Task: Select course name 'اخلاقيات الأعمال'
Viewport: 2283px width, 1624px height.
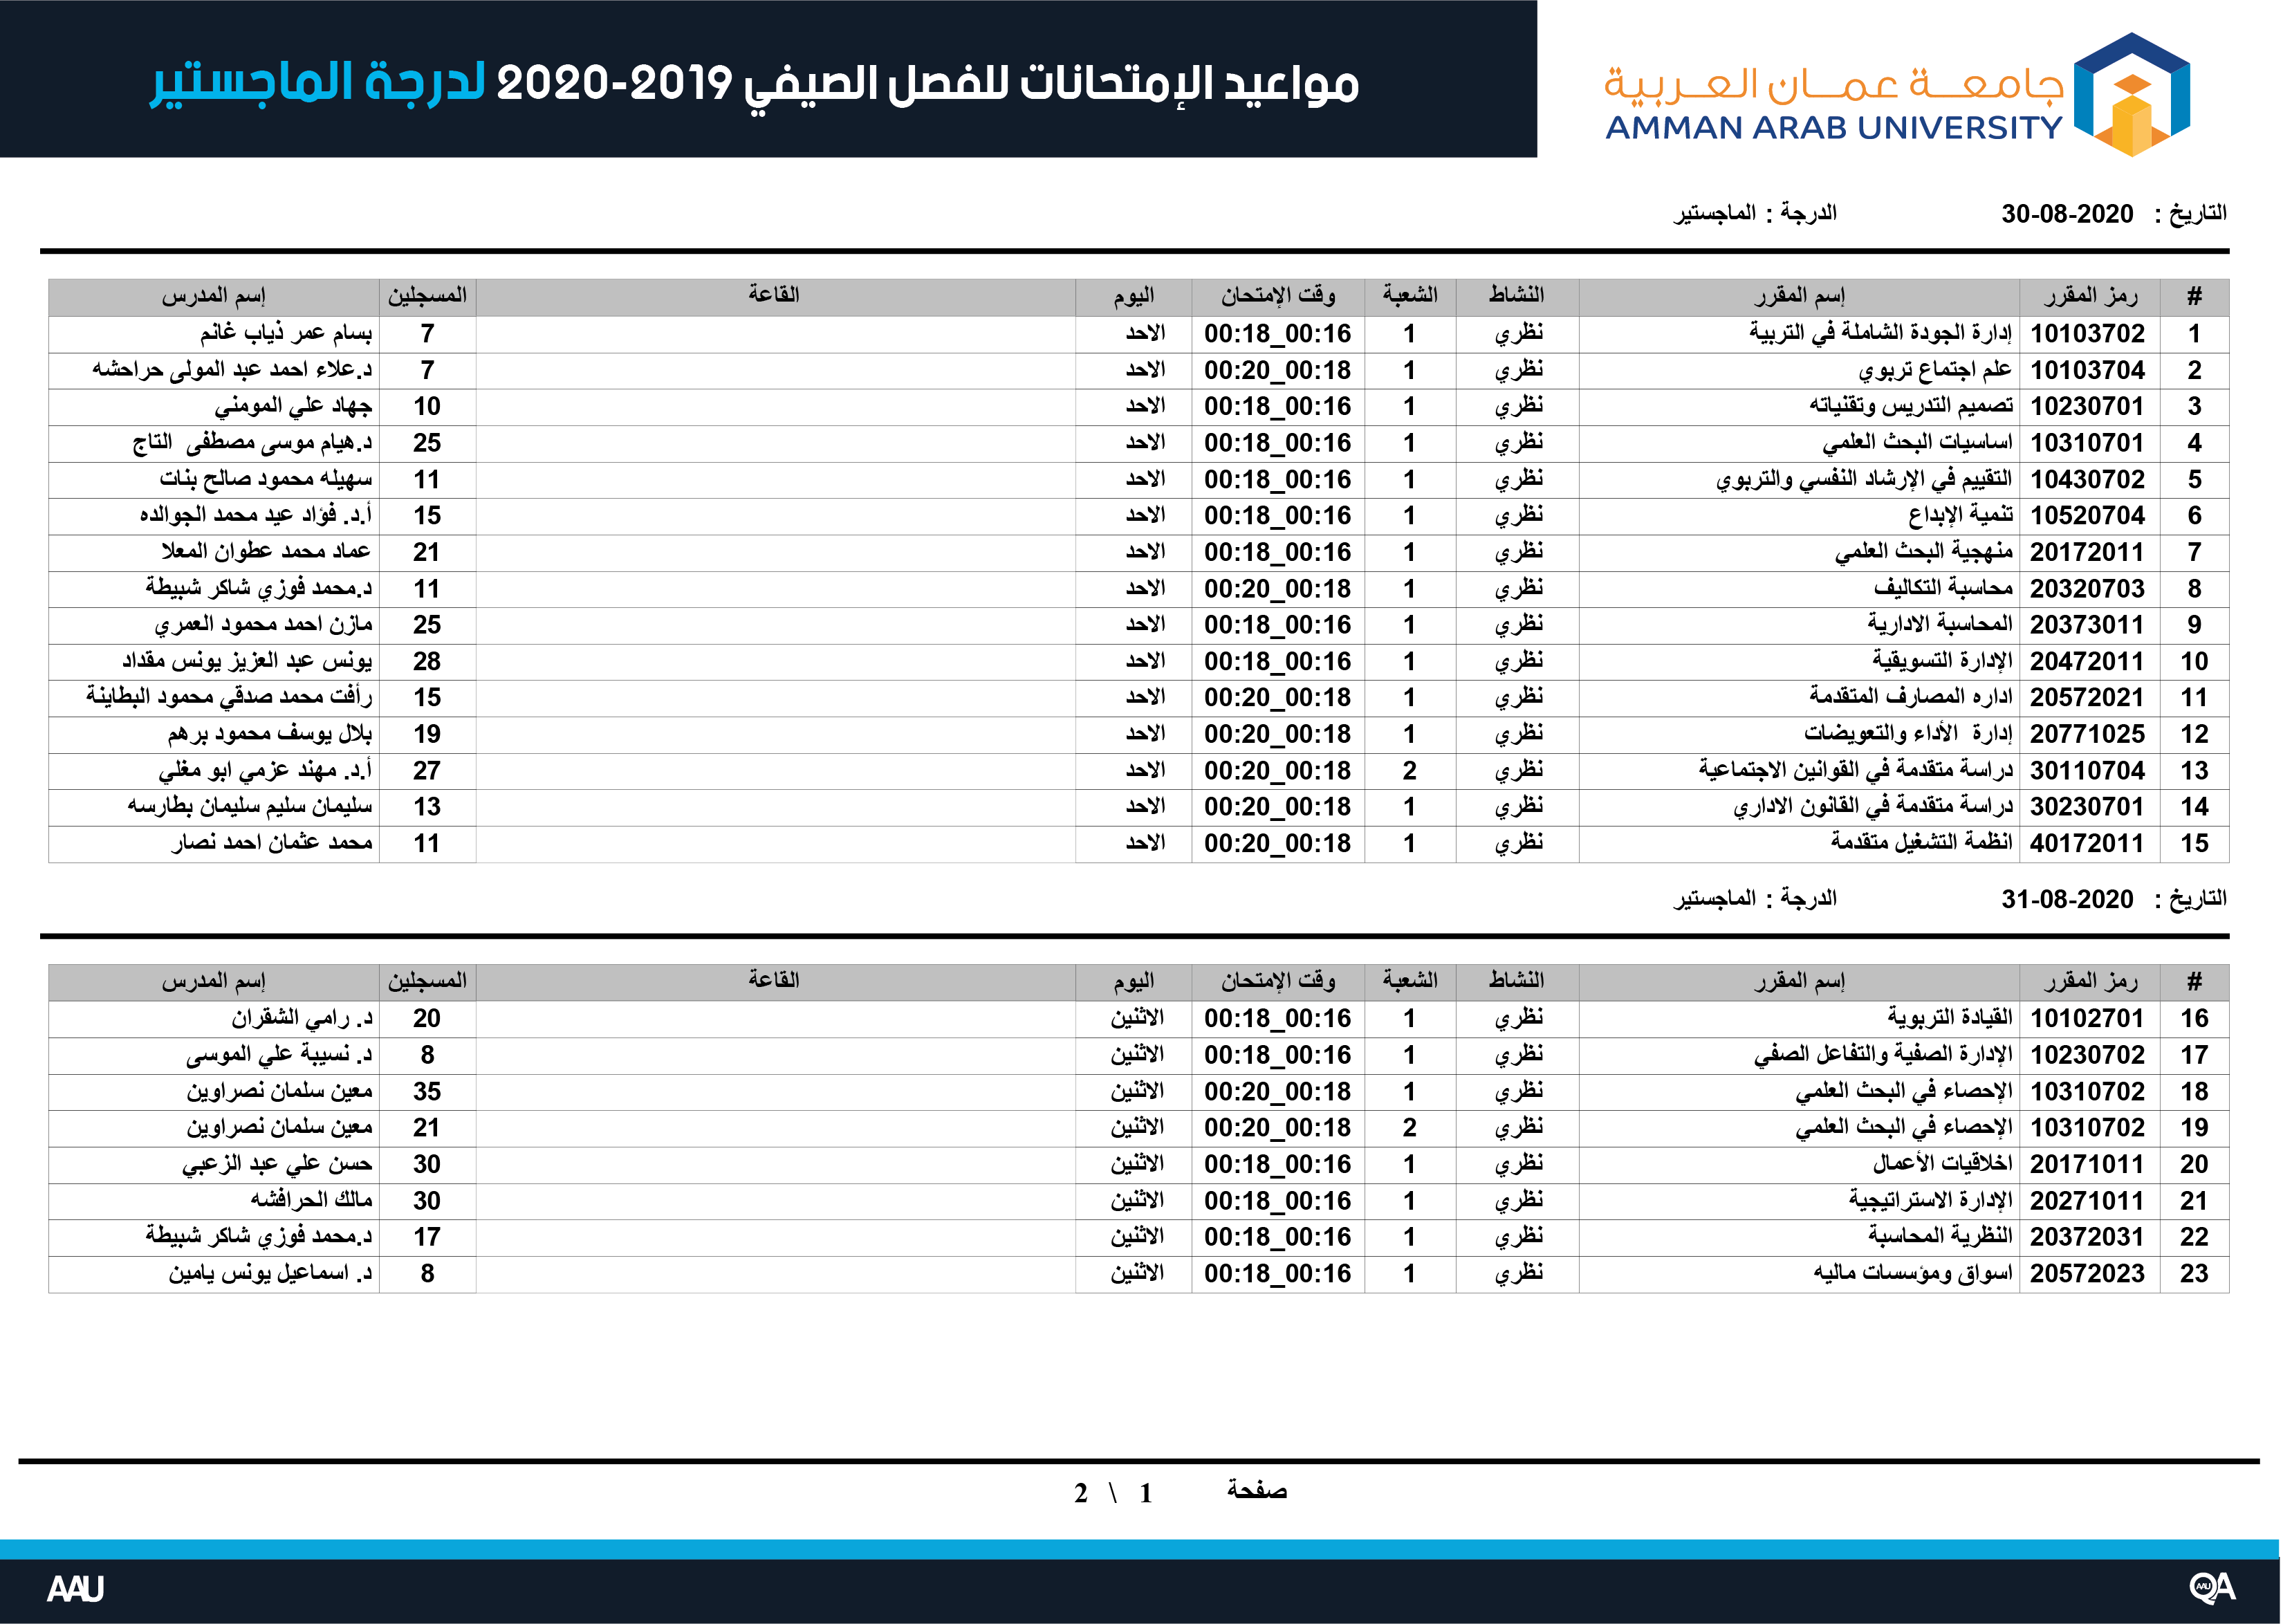Action: coord(1942,1164)
